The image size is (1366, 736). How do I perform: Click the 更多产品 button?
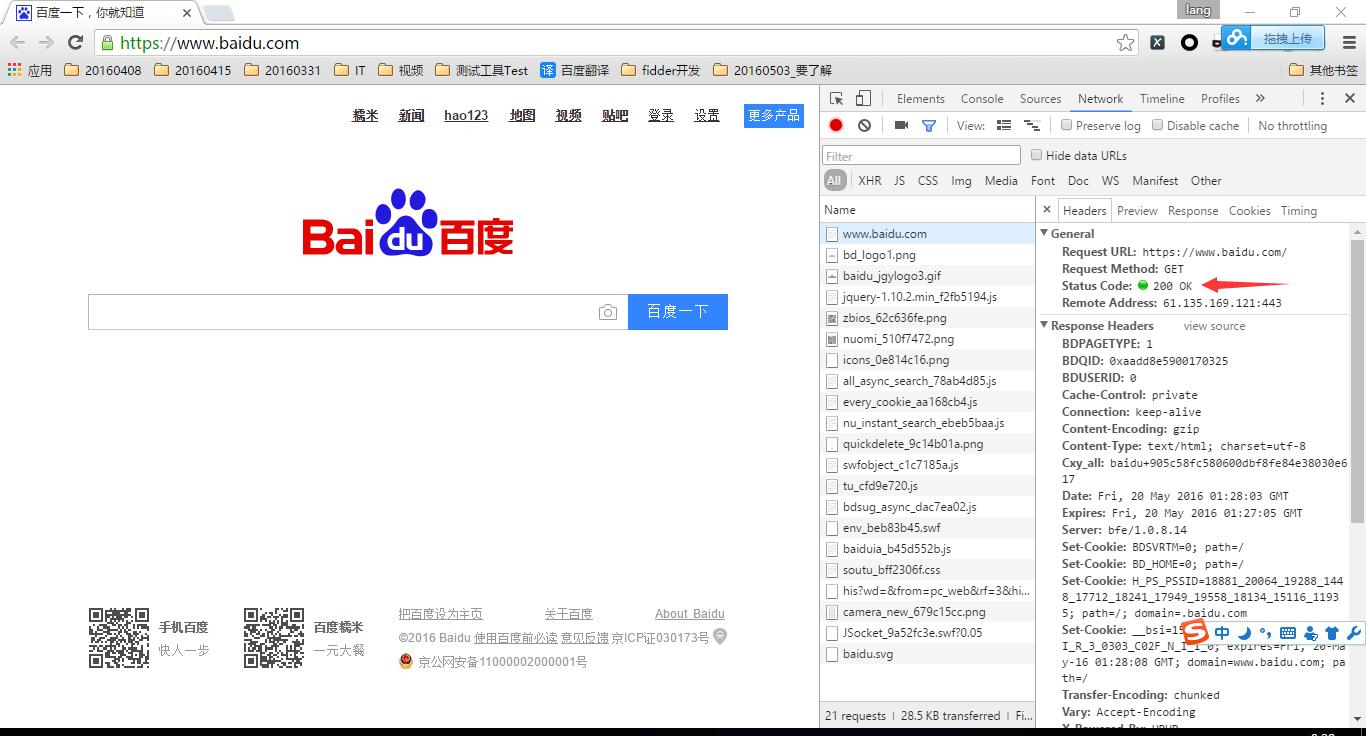[x=774, y=115]
